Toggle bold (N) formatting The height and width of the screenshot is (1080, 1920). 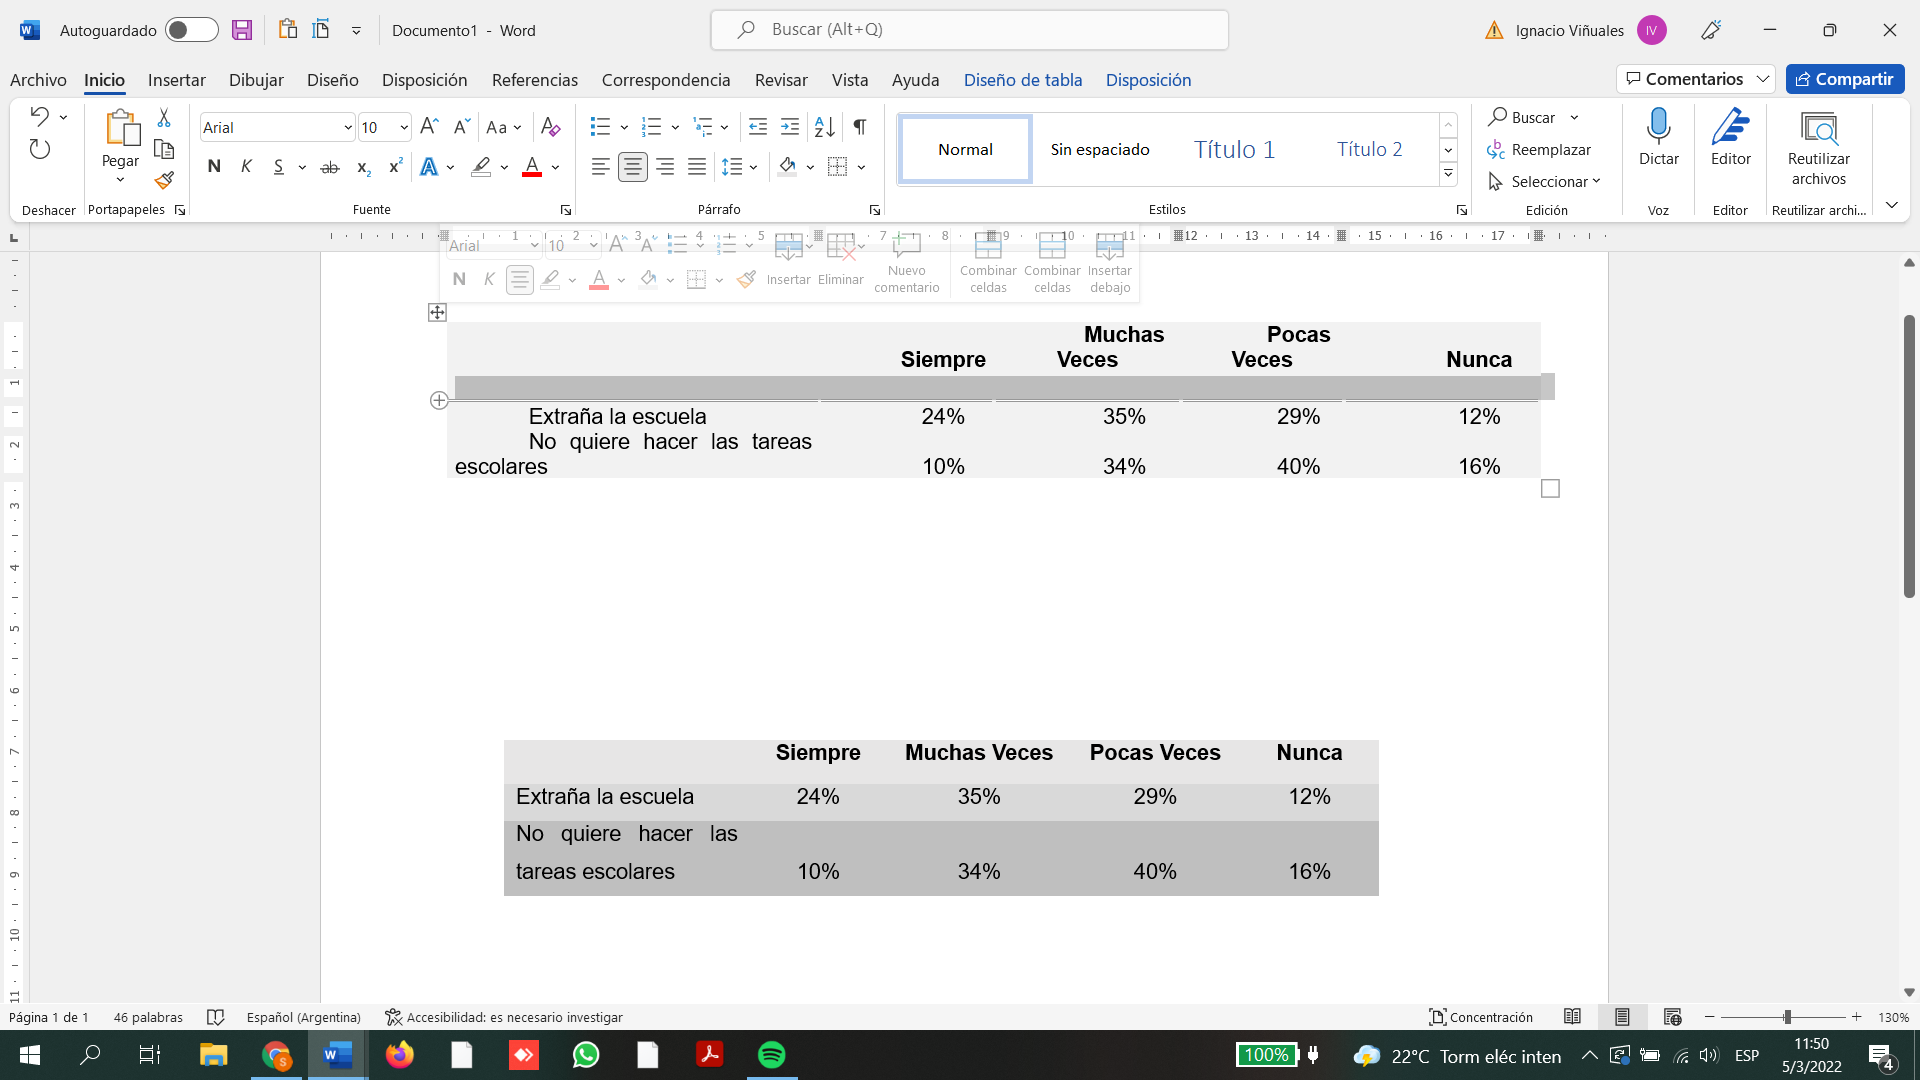[x=214, y=167]
